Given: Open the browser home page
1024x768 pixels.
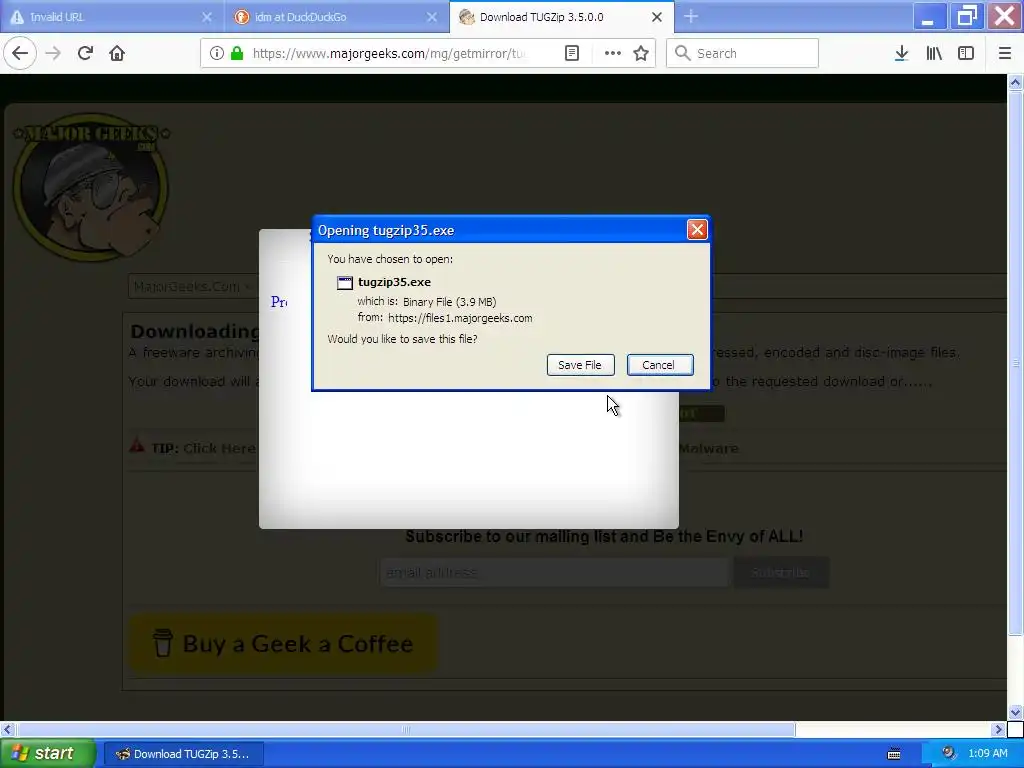Looking at the screenshot, I should [x=117, y=54].
